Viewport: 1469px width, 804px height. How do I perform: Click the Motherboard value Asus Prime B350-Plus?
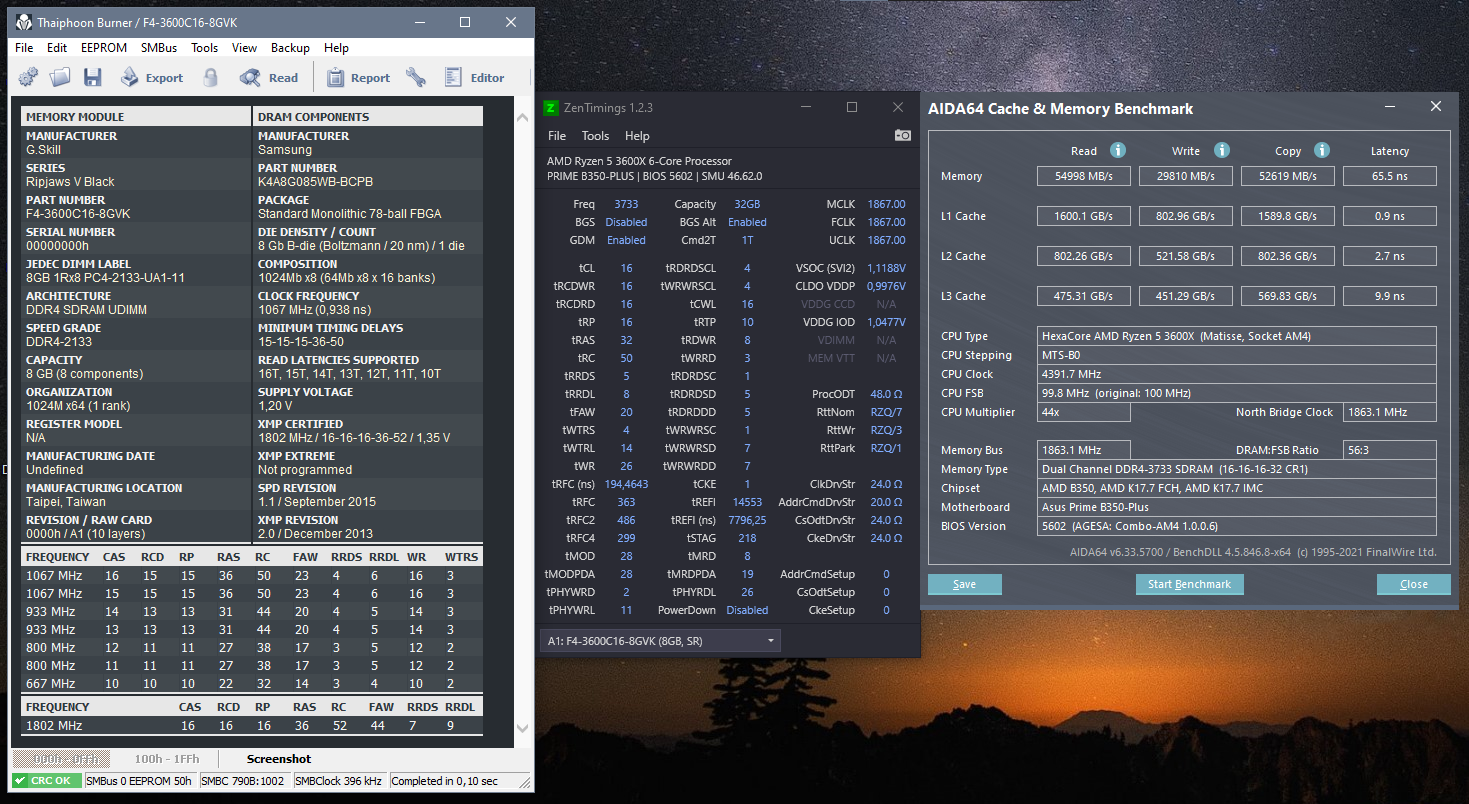(x=1238, y=507)
